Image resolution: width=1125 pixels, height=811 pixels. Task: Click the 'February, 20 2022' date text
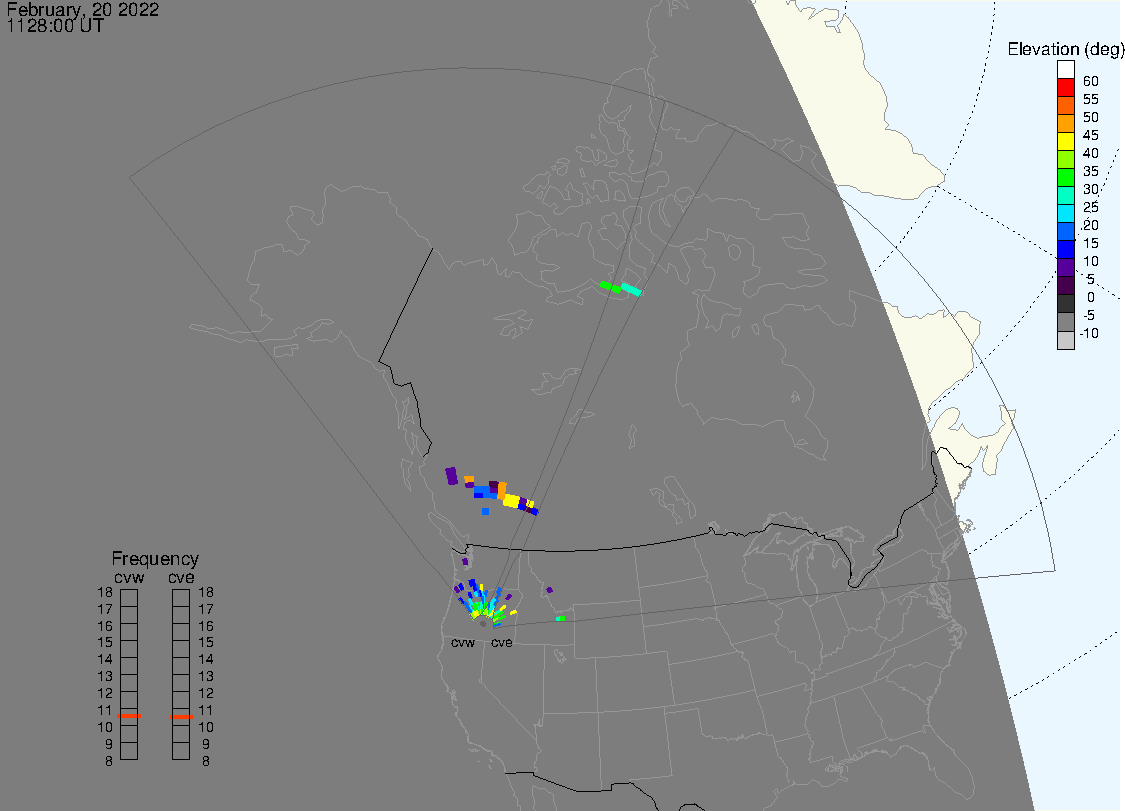83,10
